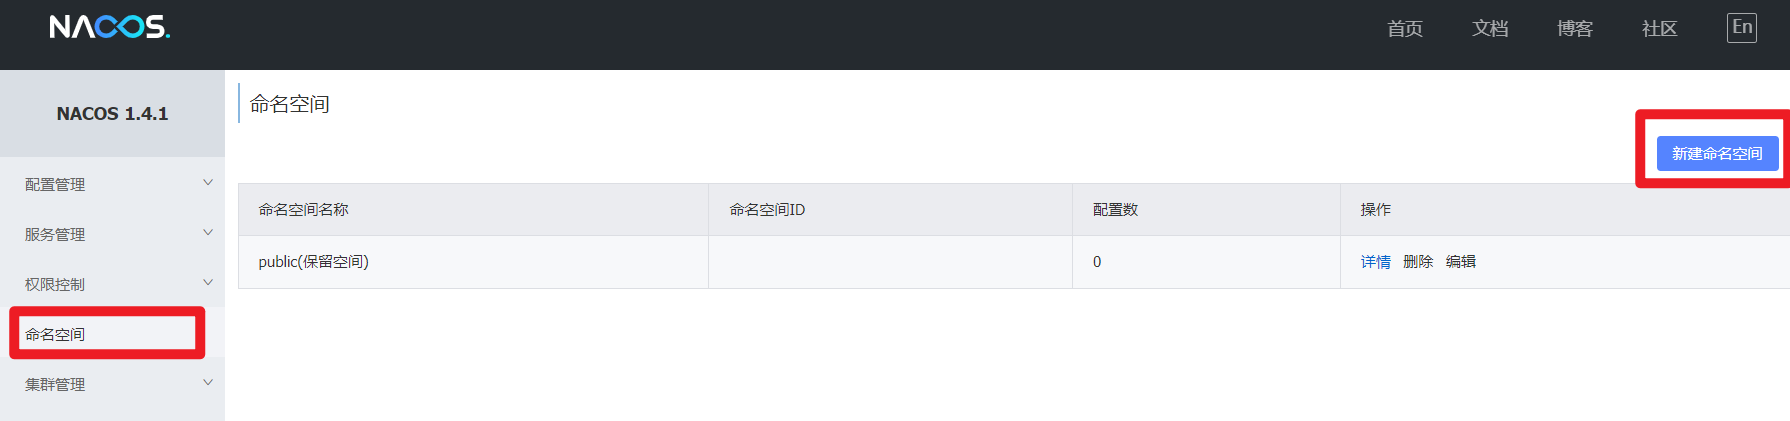
Task: Open 文档 in top navigation
Action: tap(1490, 29)
